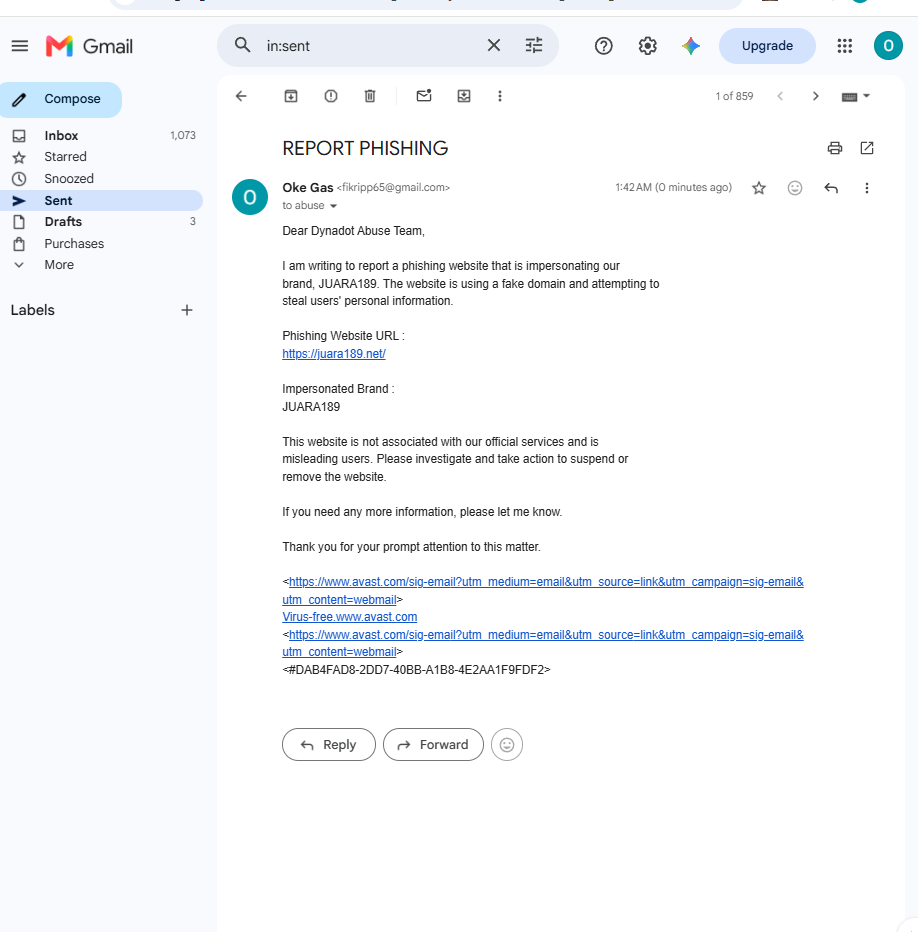Star this message
The width and height of the screenshot is (918, 932).
(x=759, y=188)
